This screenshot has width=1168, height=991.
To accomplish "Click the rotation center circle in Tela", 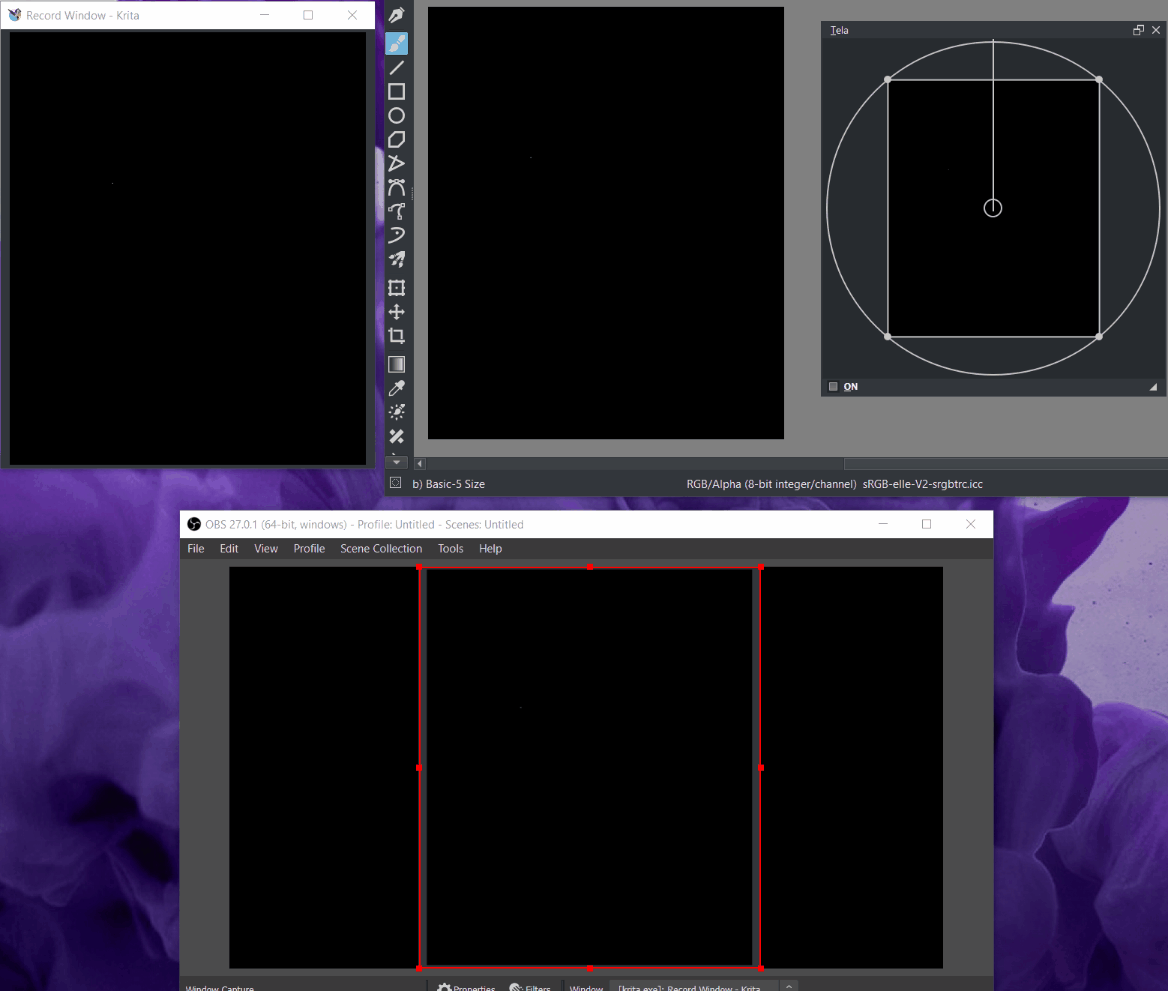I will point(992,208).
